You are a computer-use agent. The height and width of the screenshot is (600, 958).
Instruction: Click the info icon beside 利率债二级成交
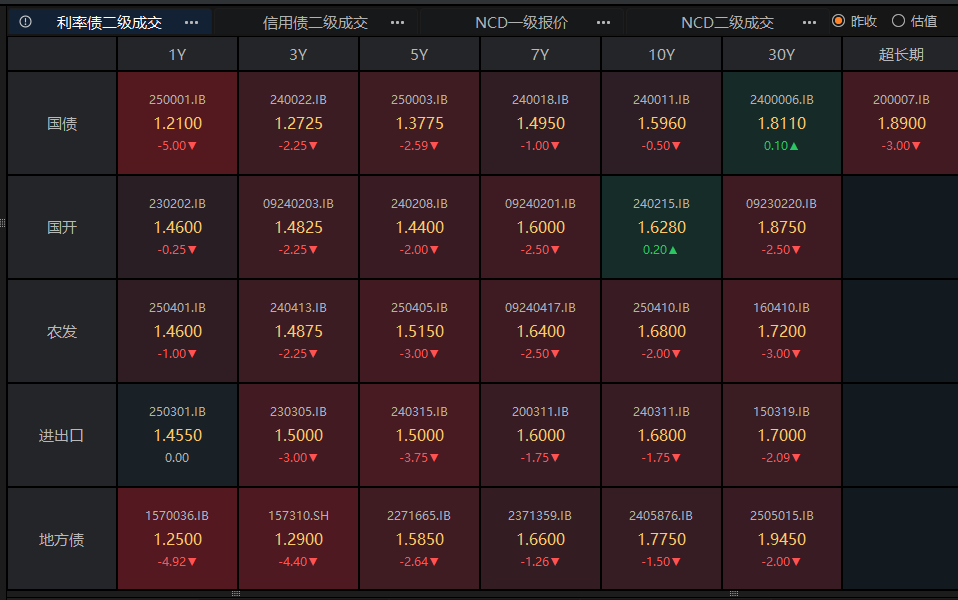(x=25, y=22)
